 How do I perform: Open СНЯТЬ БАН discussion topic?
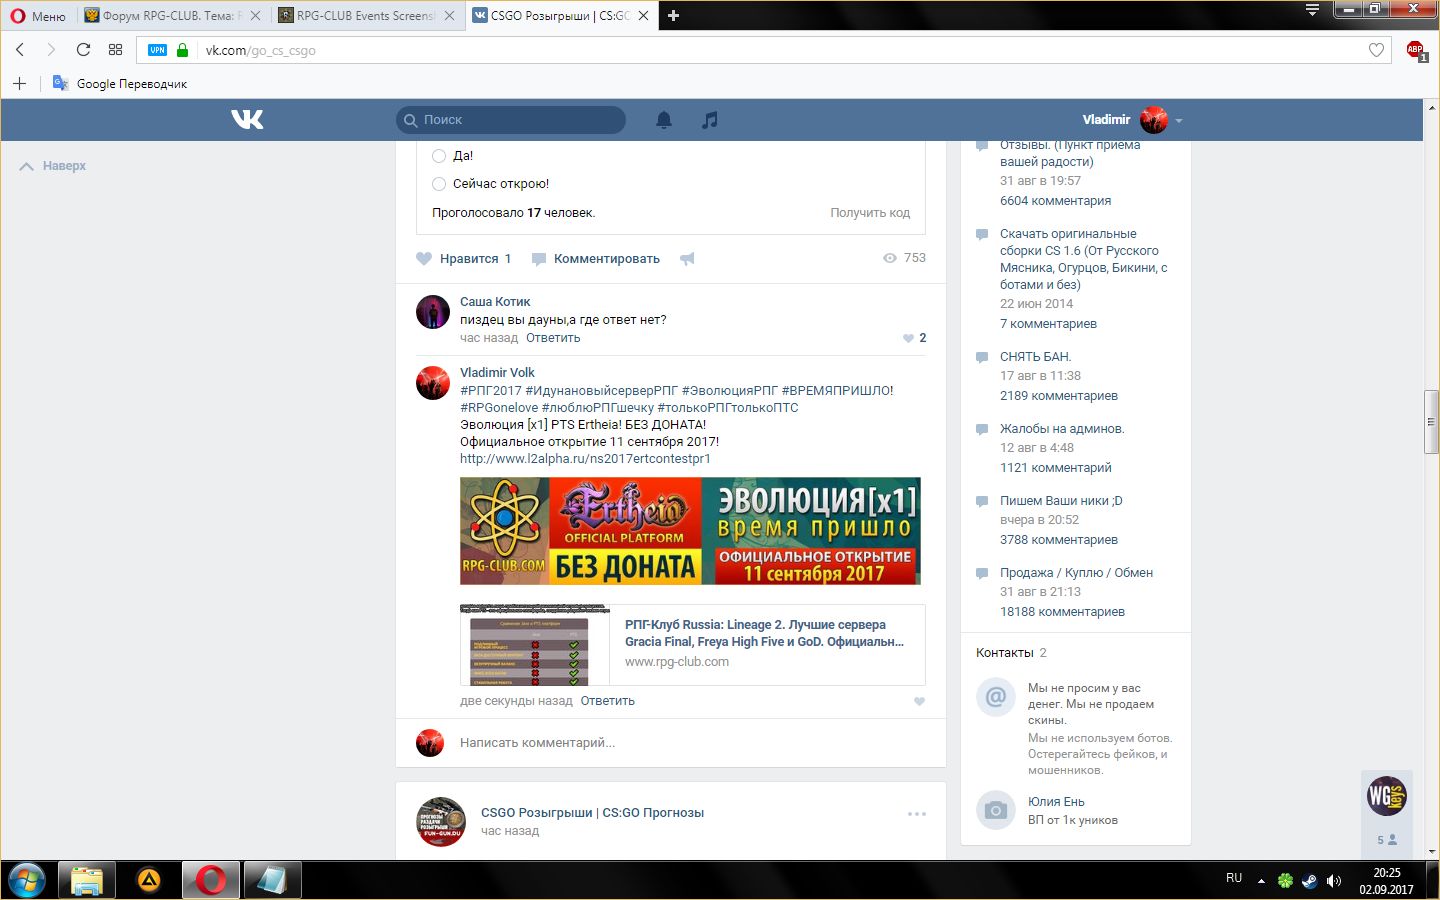tap(1035, 357)
